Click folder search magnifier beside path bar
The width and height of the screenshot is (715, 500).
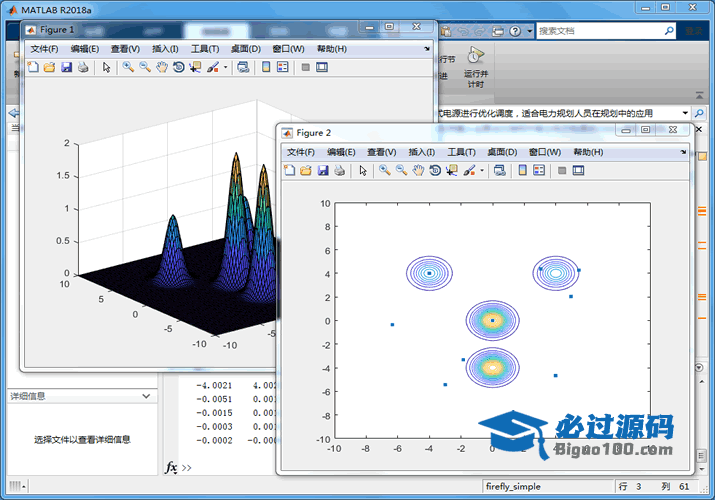coord(699,113)
